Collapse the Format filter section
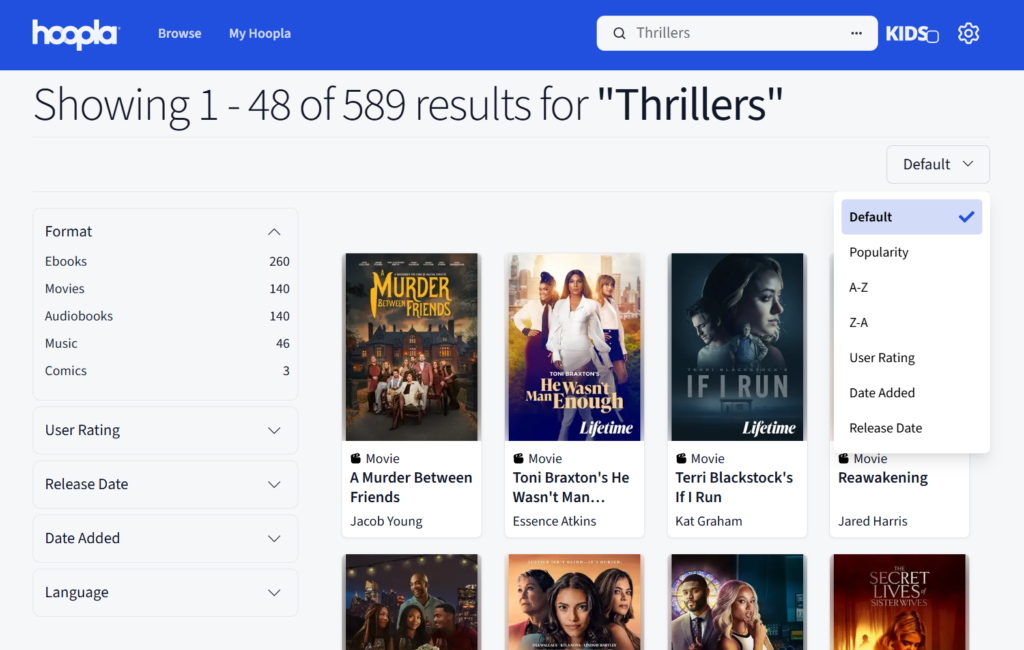This screenshot has height=650, width=1024. (x=274, y=231)
